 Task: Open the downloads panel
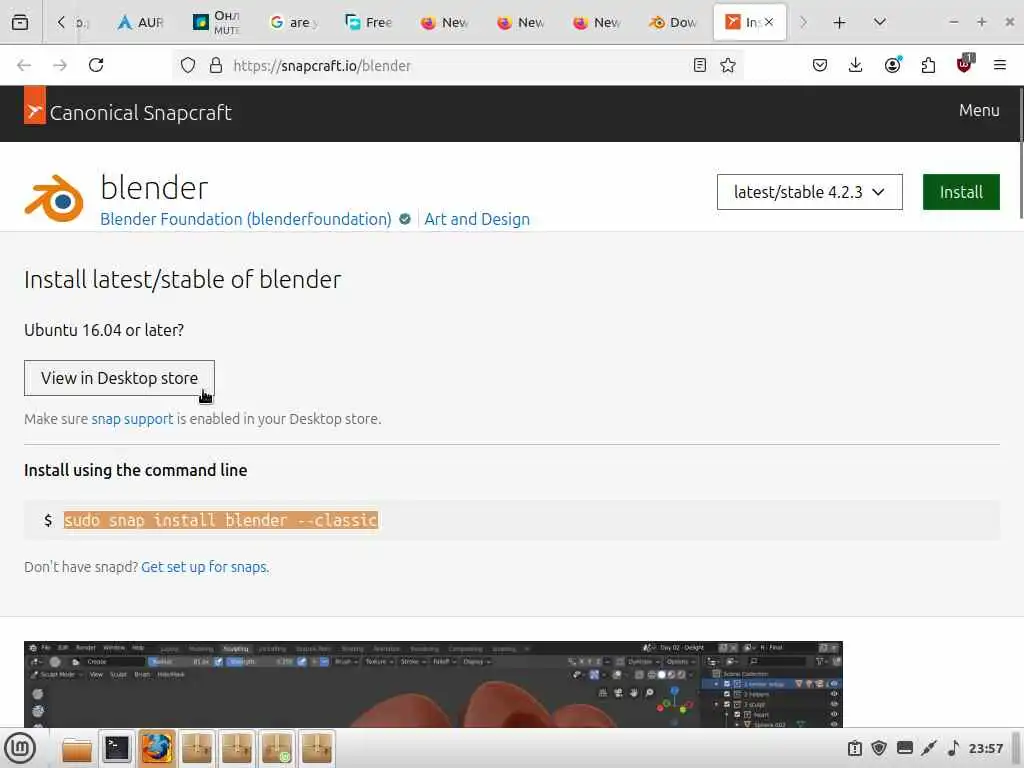[856, 65]
